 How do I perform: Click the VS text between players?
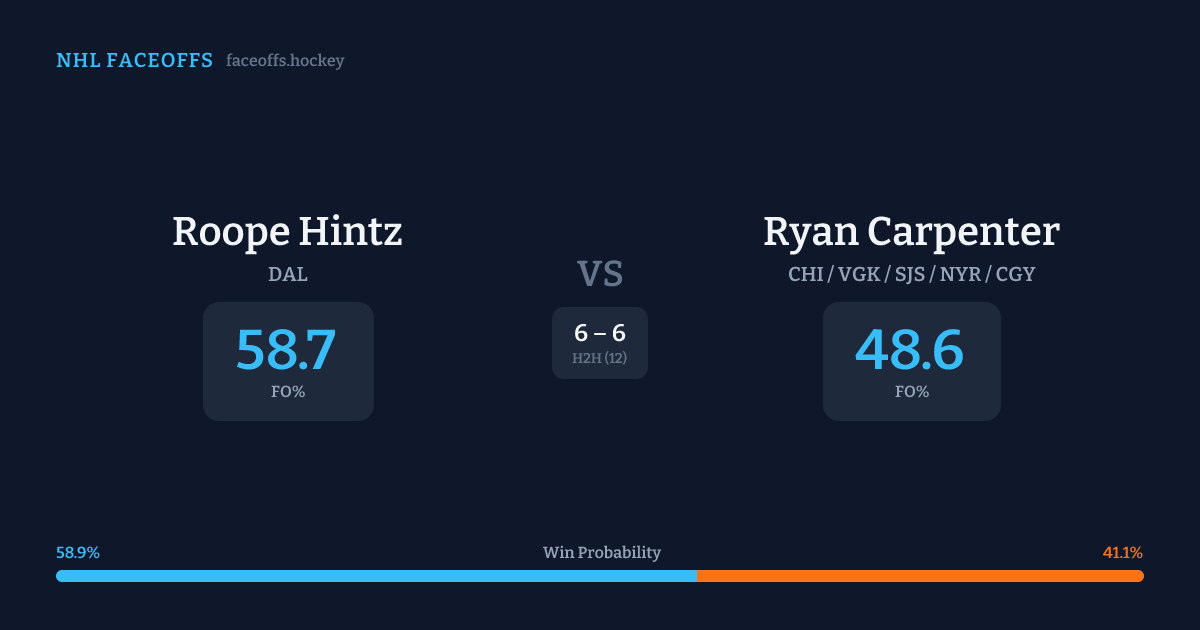[x=600, y=274]
